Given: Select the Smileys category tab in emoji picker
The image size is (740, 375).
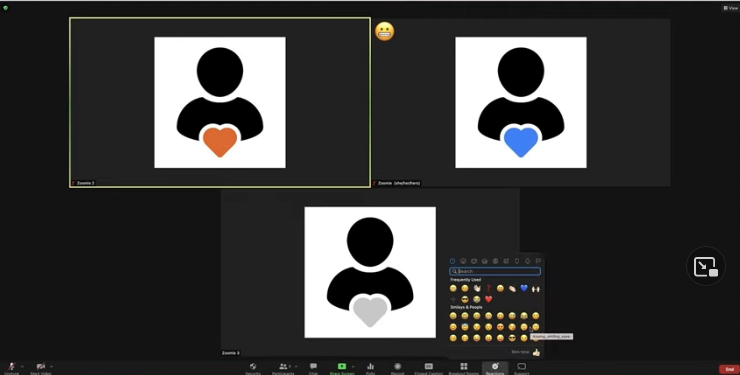Looking at the screenshot, I should tap(463, 261).
